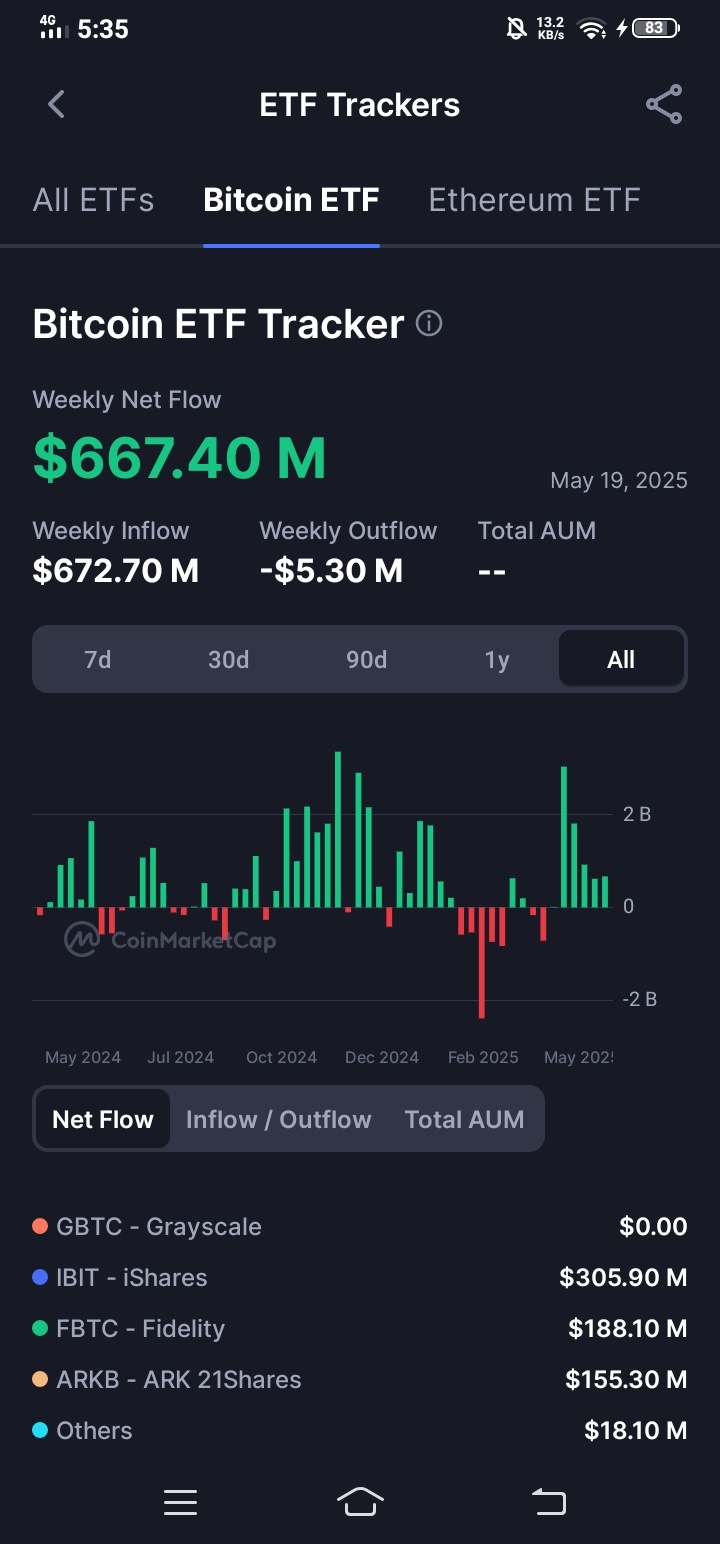720x1544 pixels.
Task: Tap the Android home navigation icon
Action: [x=360, y=1502]
